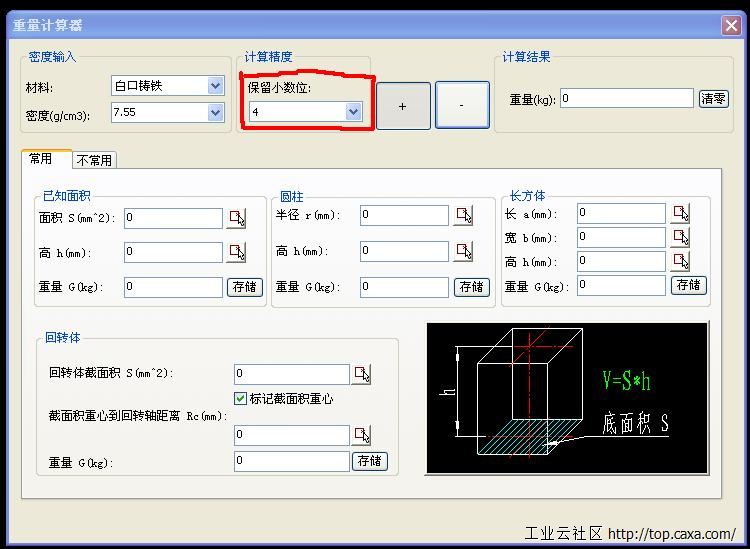Open the 密度 density dropdown
Screen dimensions: 750x549
(x=216, y=113)
